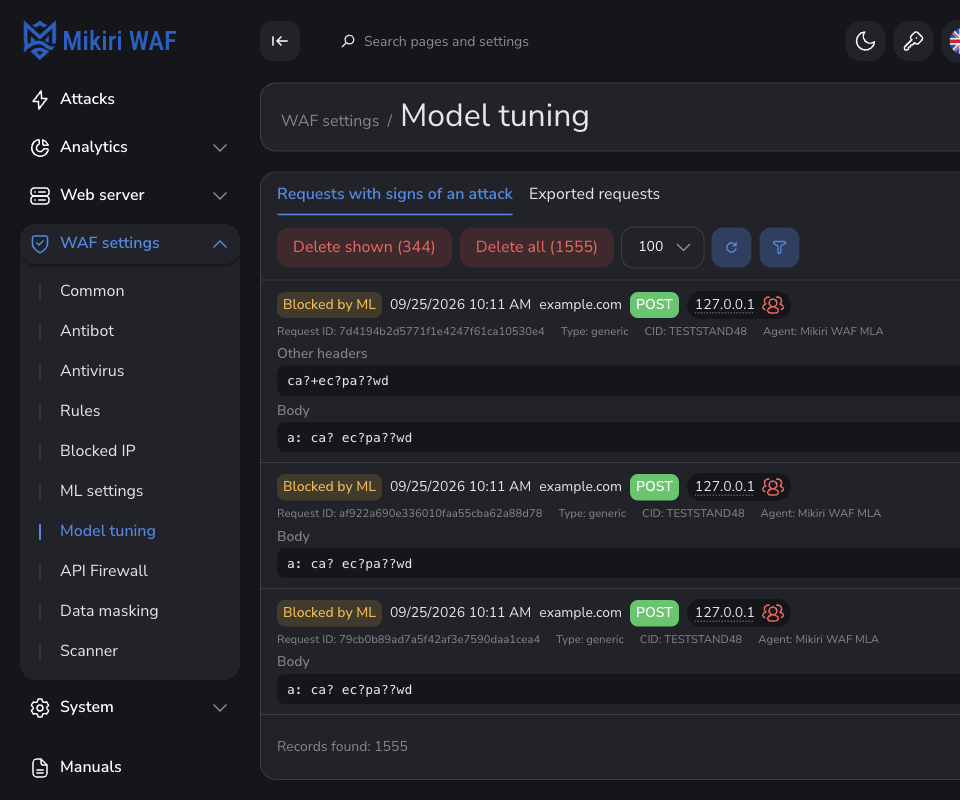Image resolution: width=960 pixels, height=800 pixels.
Task: Open API Firewall page
Action: click(104, 571)
